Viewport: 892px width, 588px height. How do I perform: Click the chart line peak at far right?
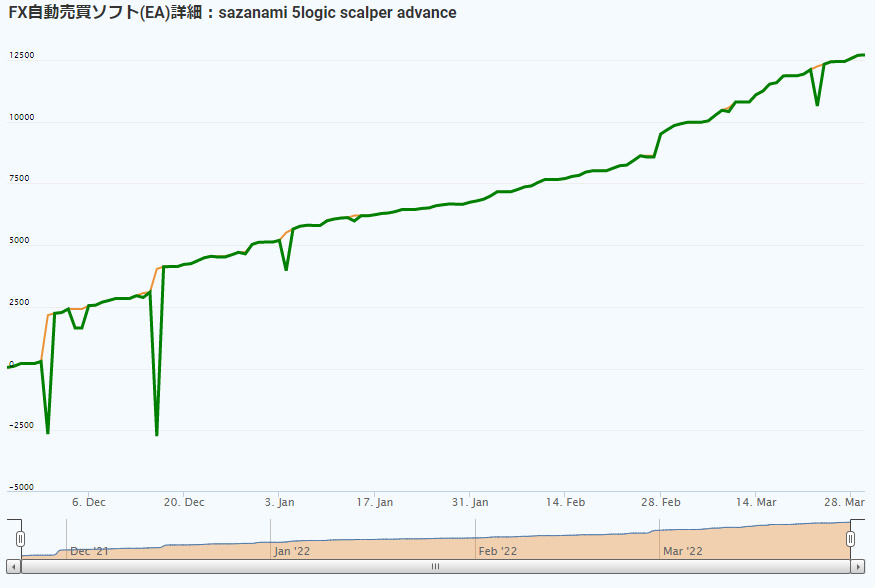861,55
